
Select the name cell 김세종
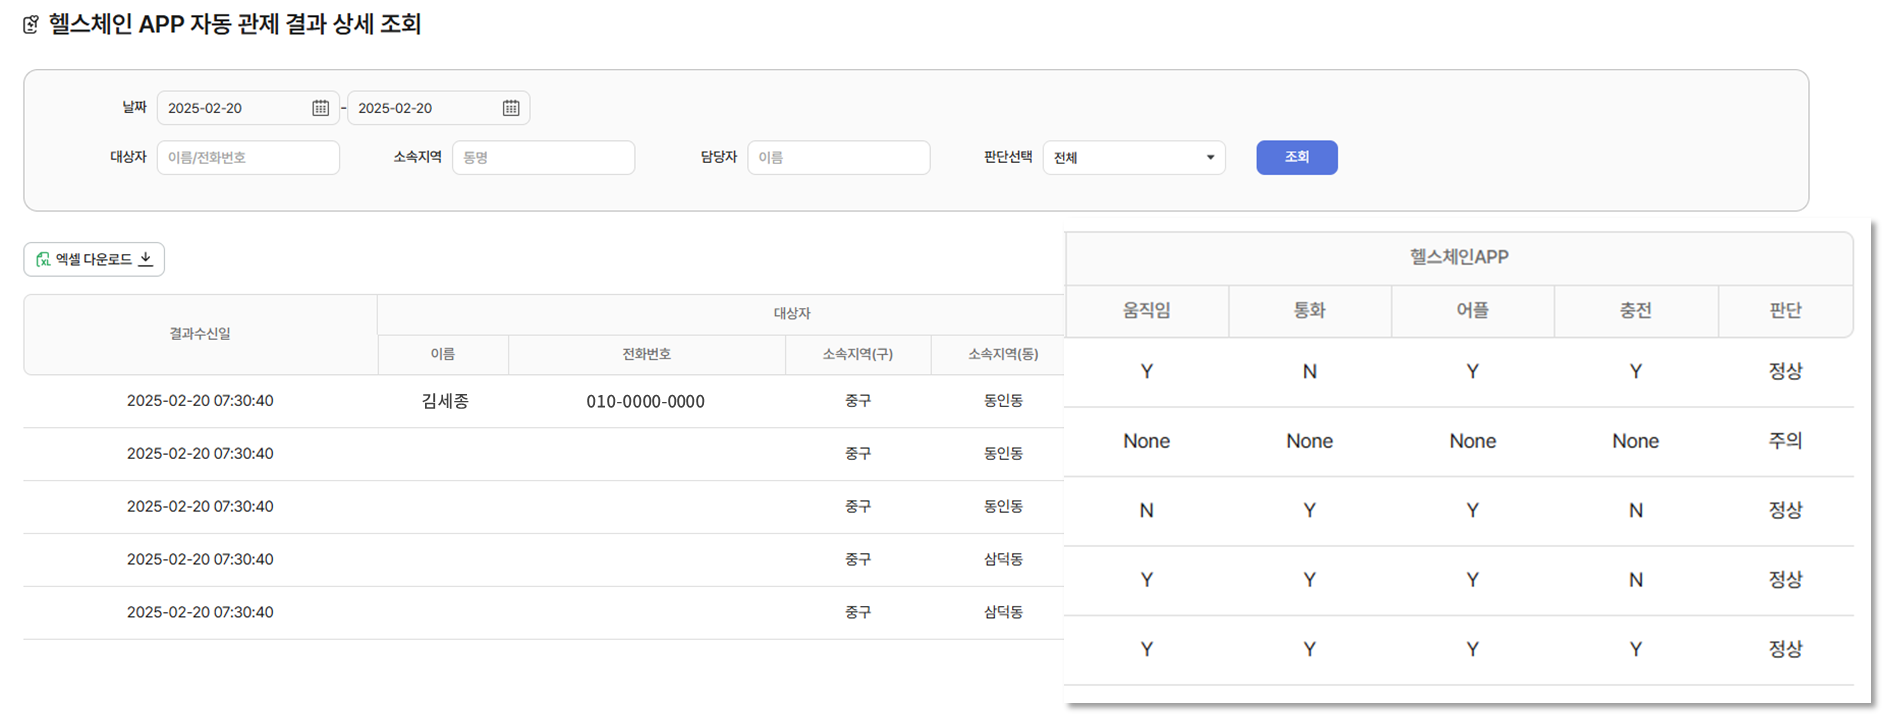pyautogui.click(x=445, y=402)
